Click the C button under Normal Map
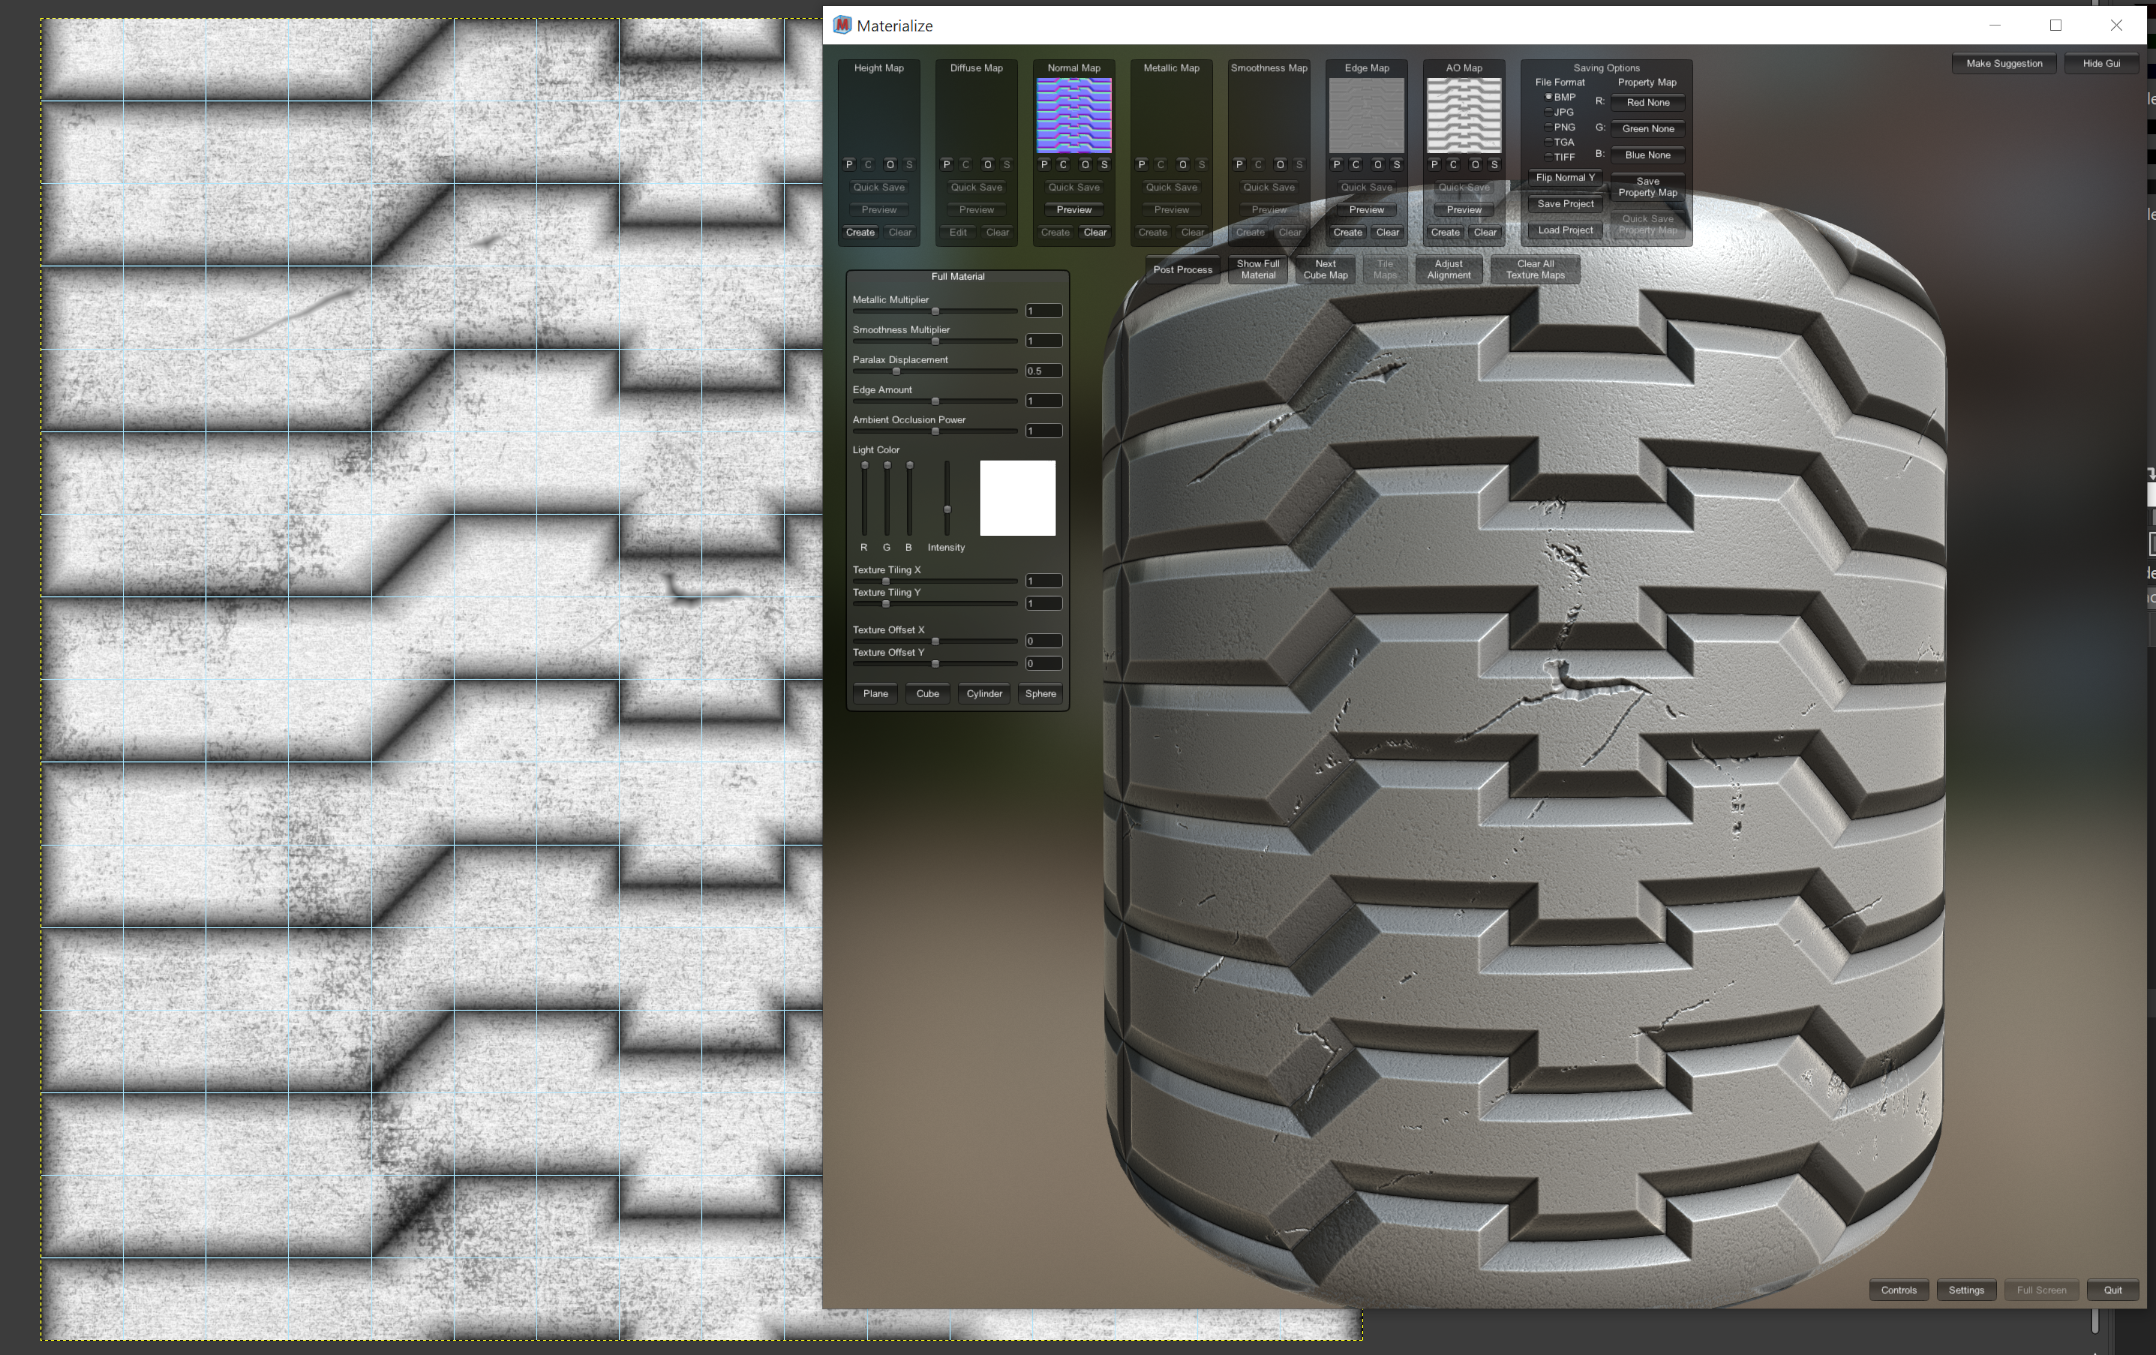Image resolution: width=2156 pixels, height=1355 pixels. [1063, 165]
